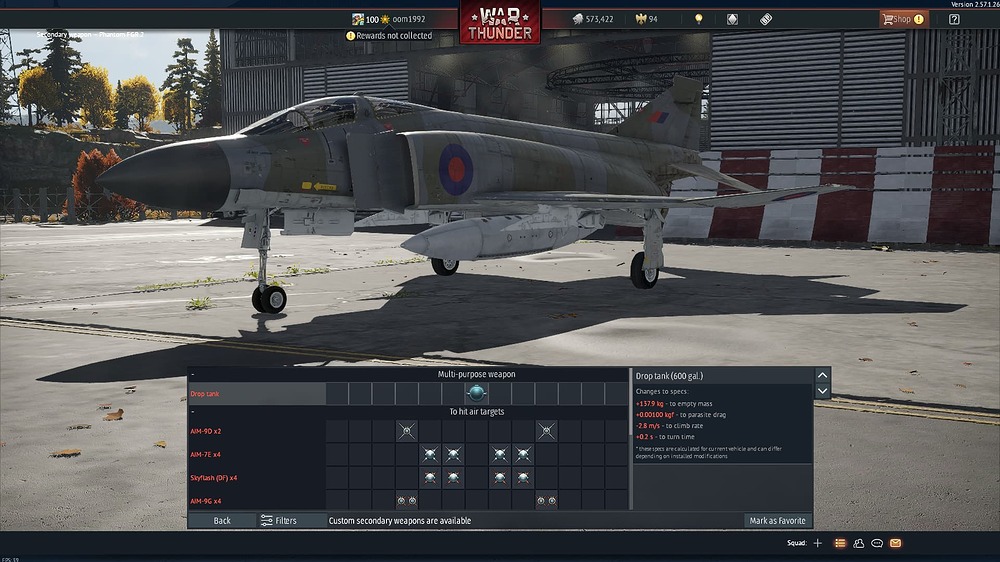Click the War Thunder logo menu
Image resolution: width=1000 pixels, height=562 pixels.
(x=499, y=23)
